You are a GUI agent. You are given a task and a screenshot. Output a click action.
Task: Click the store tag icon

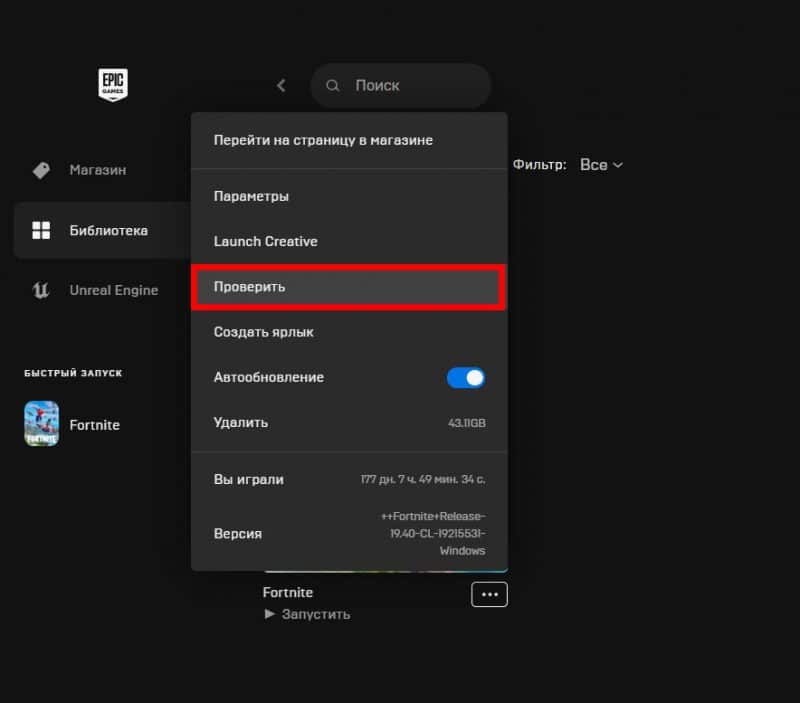tap(41, 170)
